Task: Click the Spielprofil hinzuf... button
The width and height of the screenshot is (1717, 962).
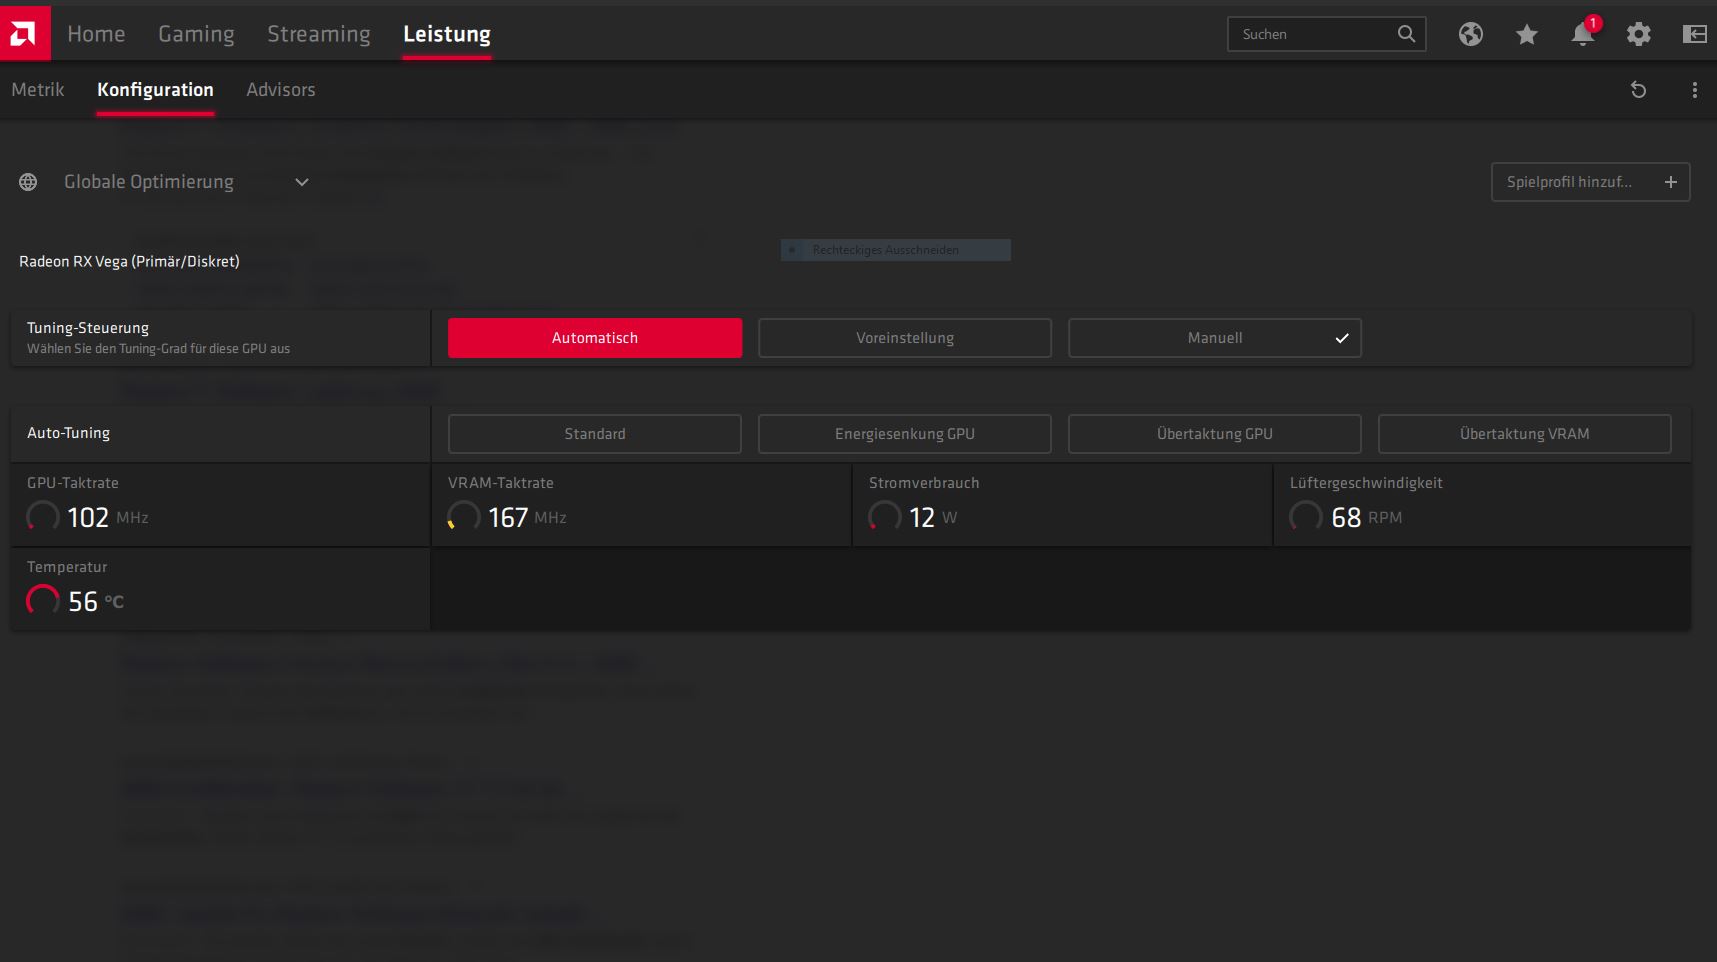Action: click(x=1590, y=182)
